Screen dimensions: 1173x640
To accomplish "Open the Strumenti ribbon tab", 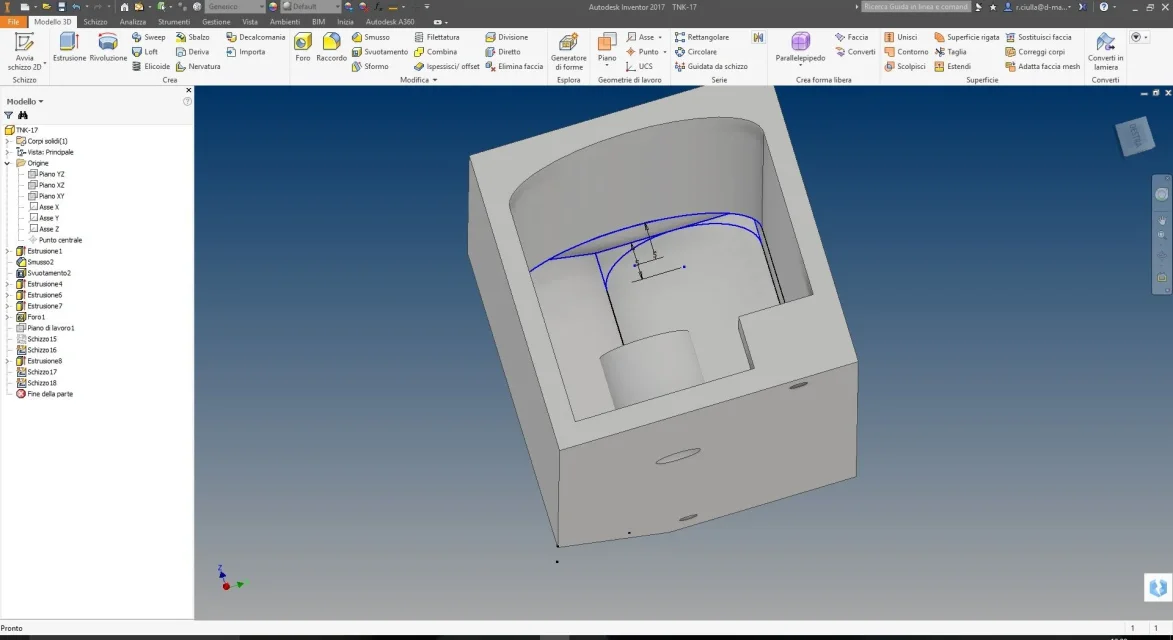I will pyautogui.click(x=174, y=22).
